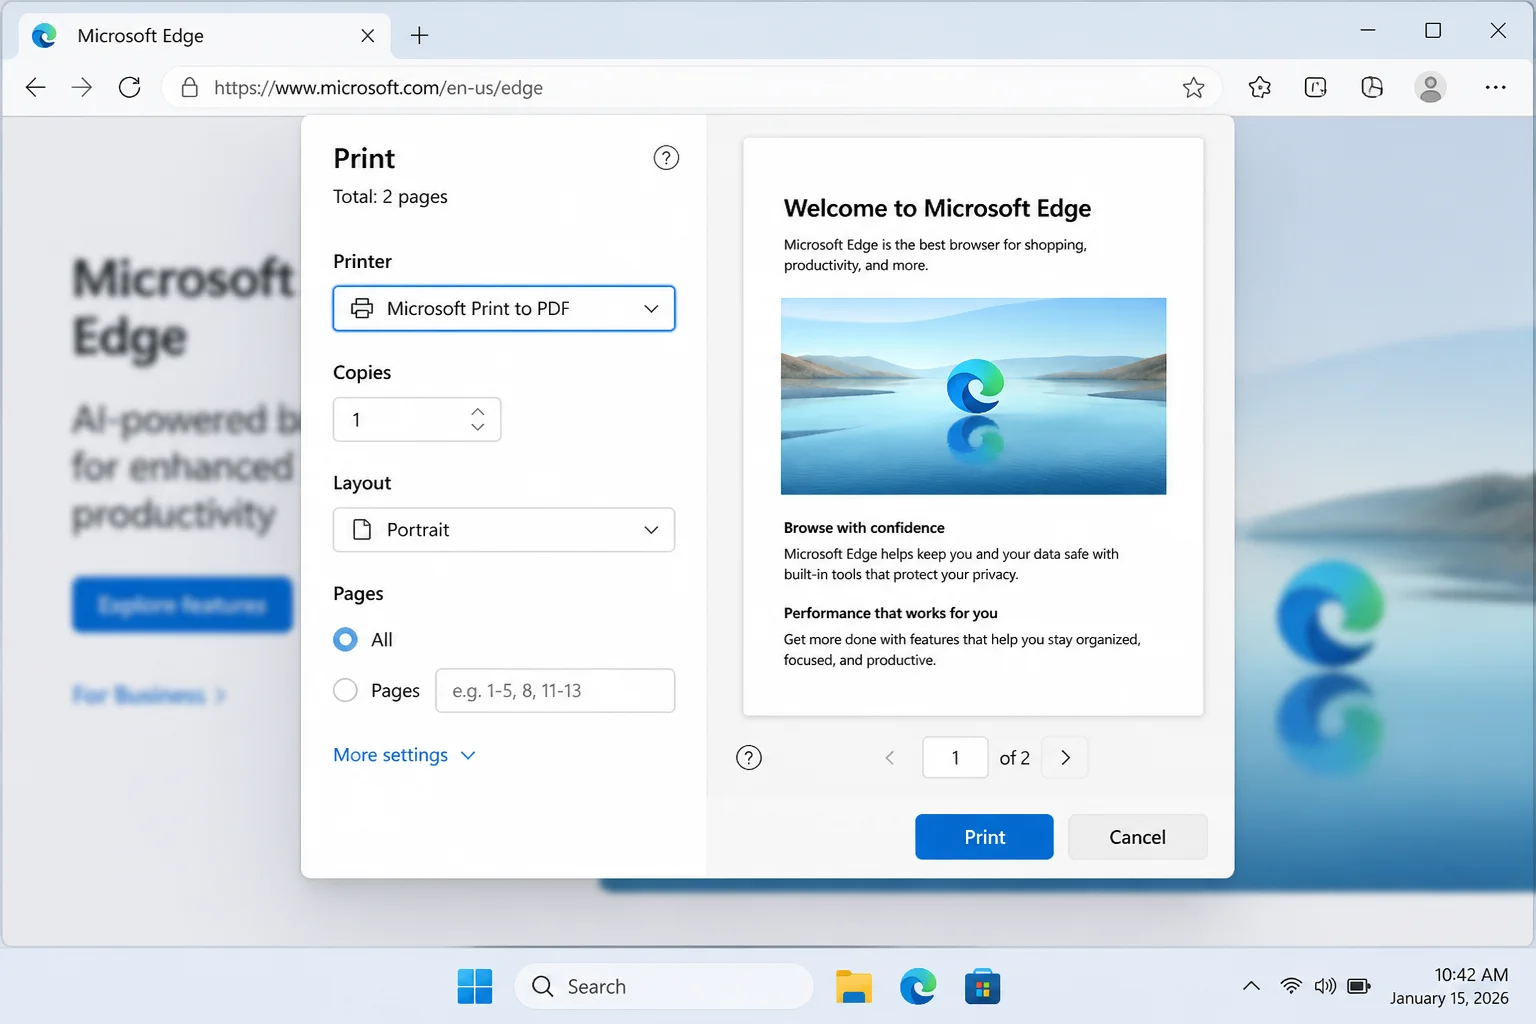This screenshot has height=1024, width=1536.
Task: Click the address bar URL microsoft.com/en-us/edge
Action: [x=378, y=88]
